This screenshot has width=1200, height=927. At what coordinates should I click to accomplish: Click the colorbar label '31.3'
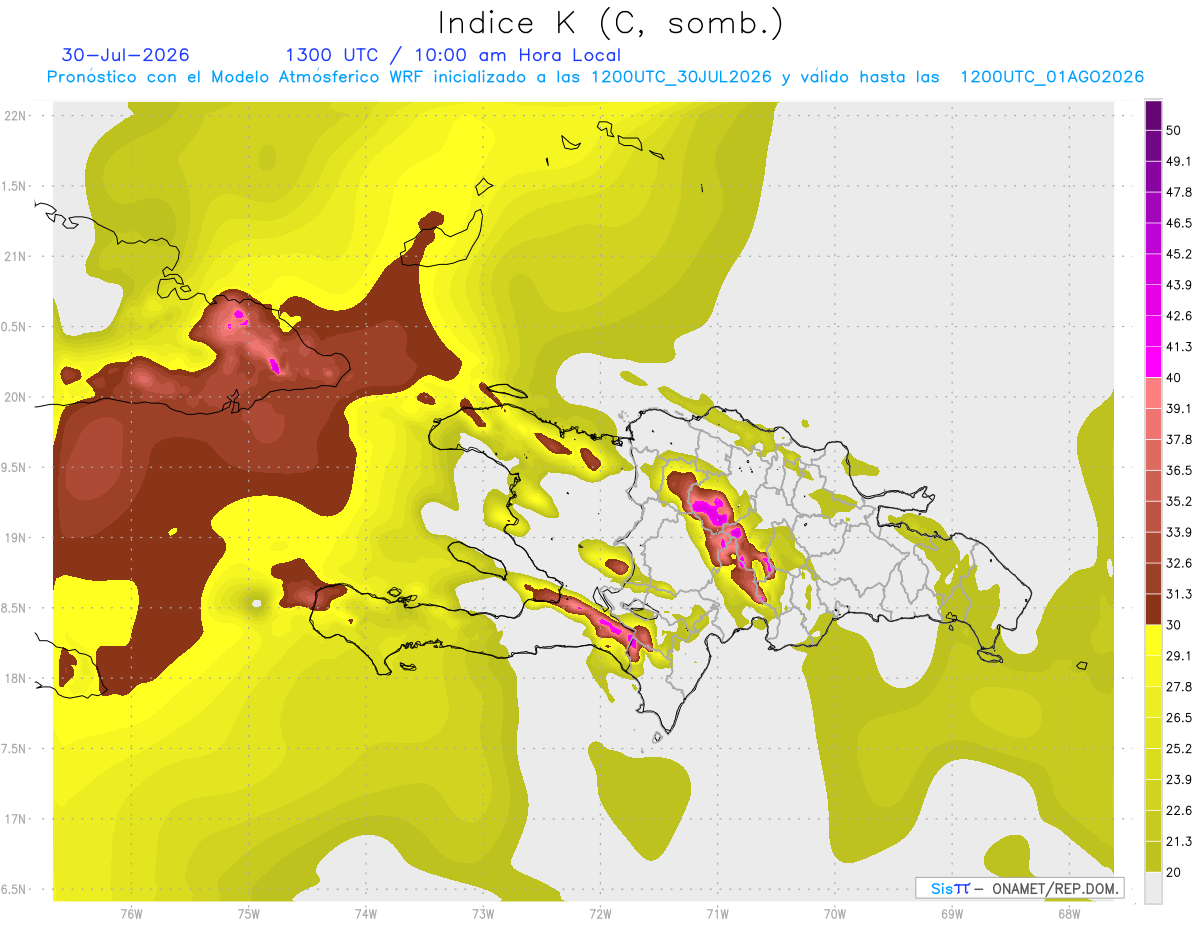coord(1179,594)
